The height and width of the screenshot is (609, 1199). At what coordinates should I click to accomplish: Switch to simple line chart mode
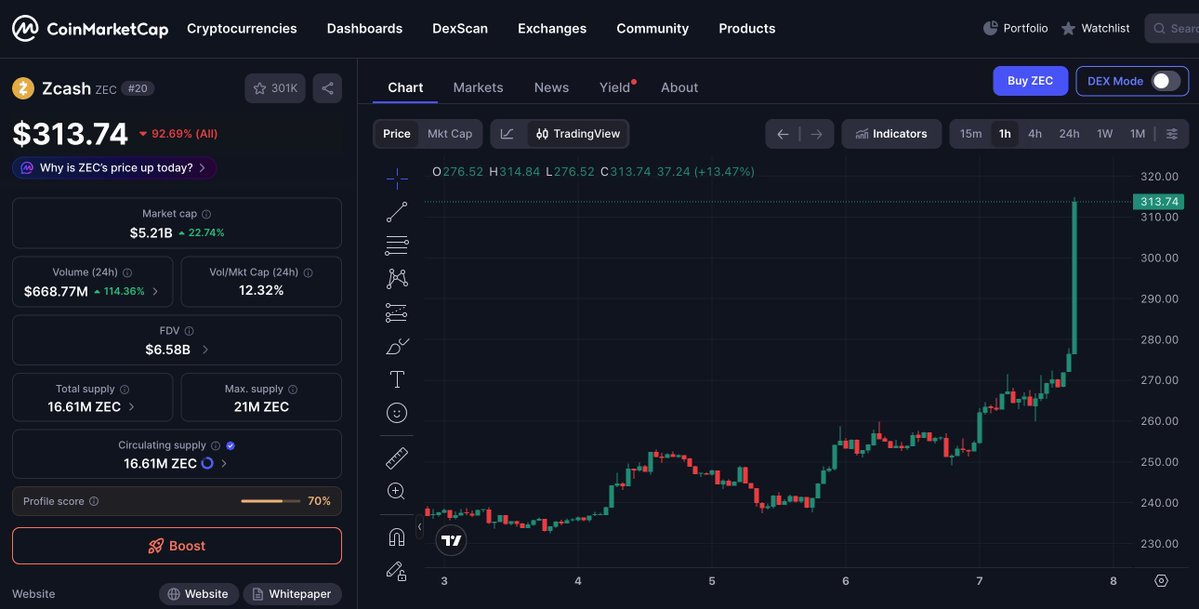[508, 134]
